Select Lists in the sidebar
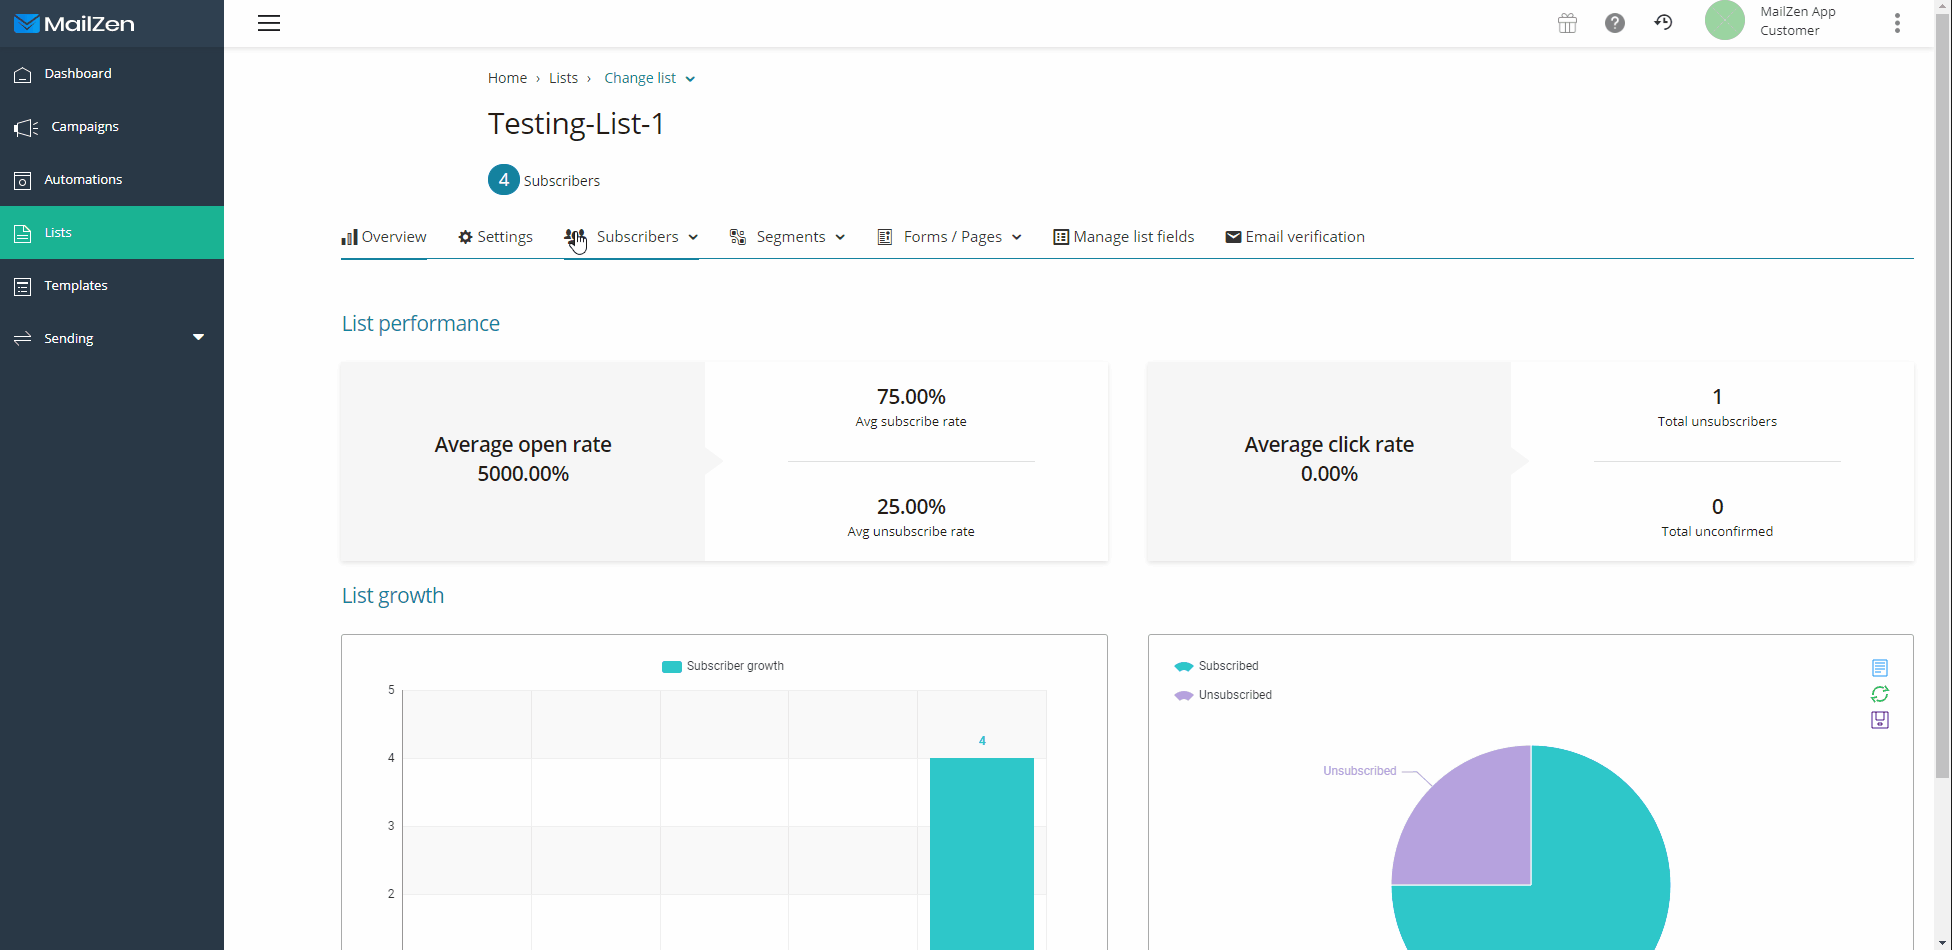The image size is (1952, 950). [x=112, y=233]
